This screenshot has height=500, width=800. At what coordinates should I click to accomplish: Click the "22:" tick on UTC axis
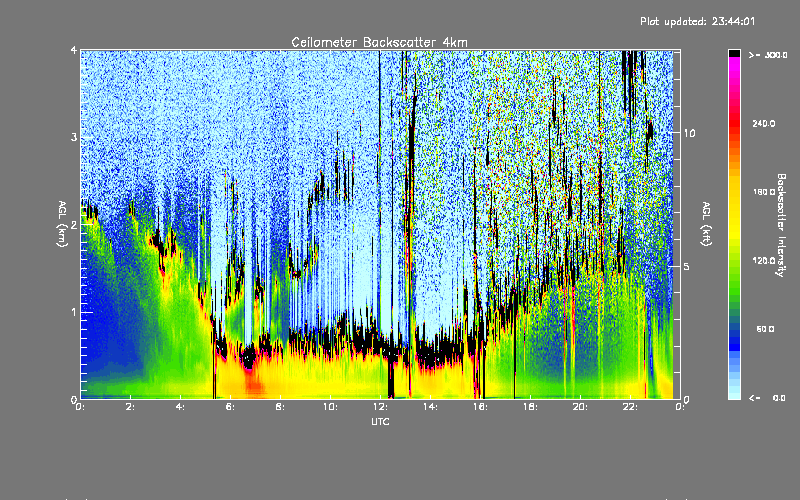click(630, 407)
